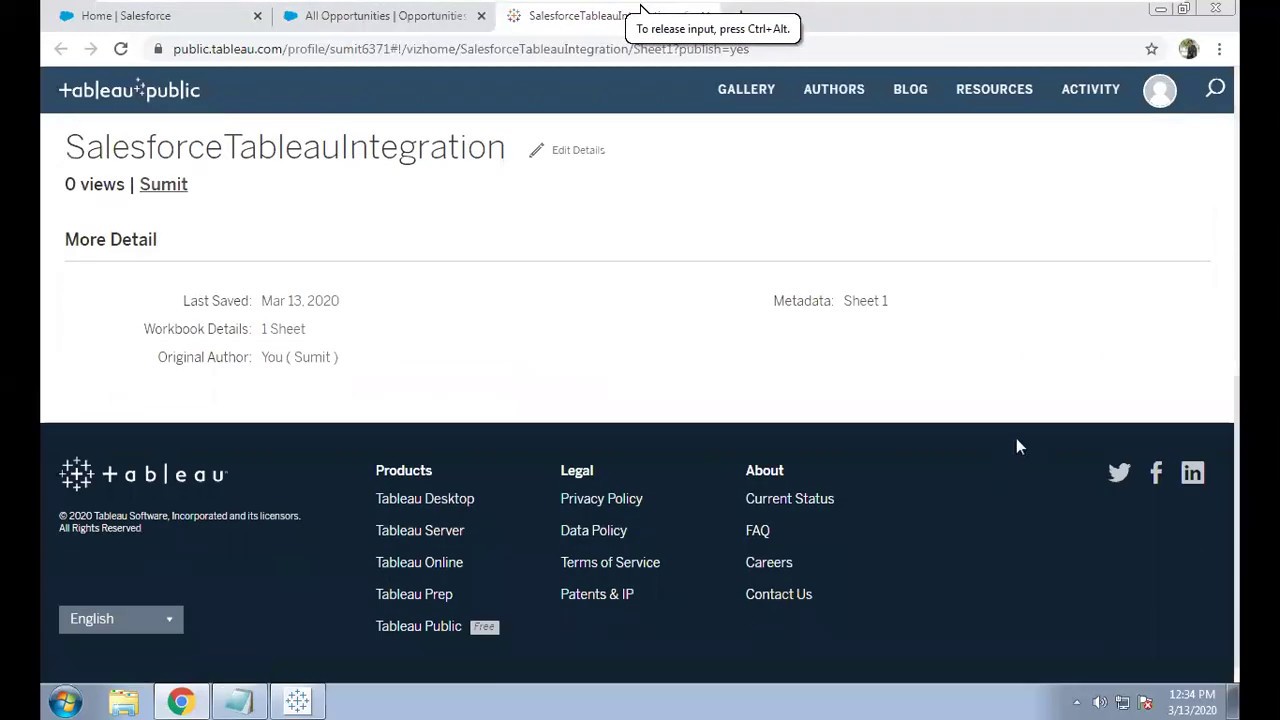Open the Tableau app in taskbar

click(x=296, y=702)
